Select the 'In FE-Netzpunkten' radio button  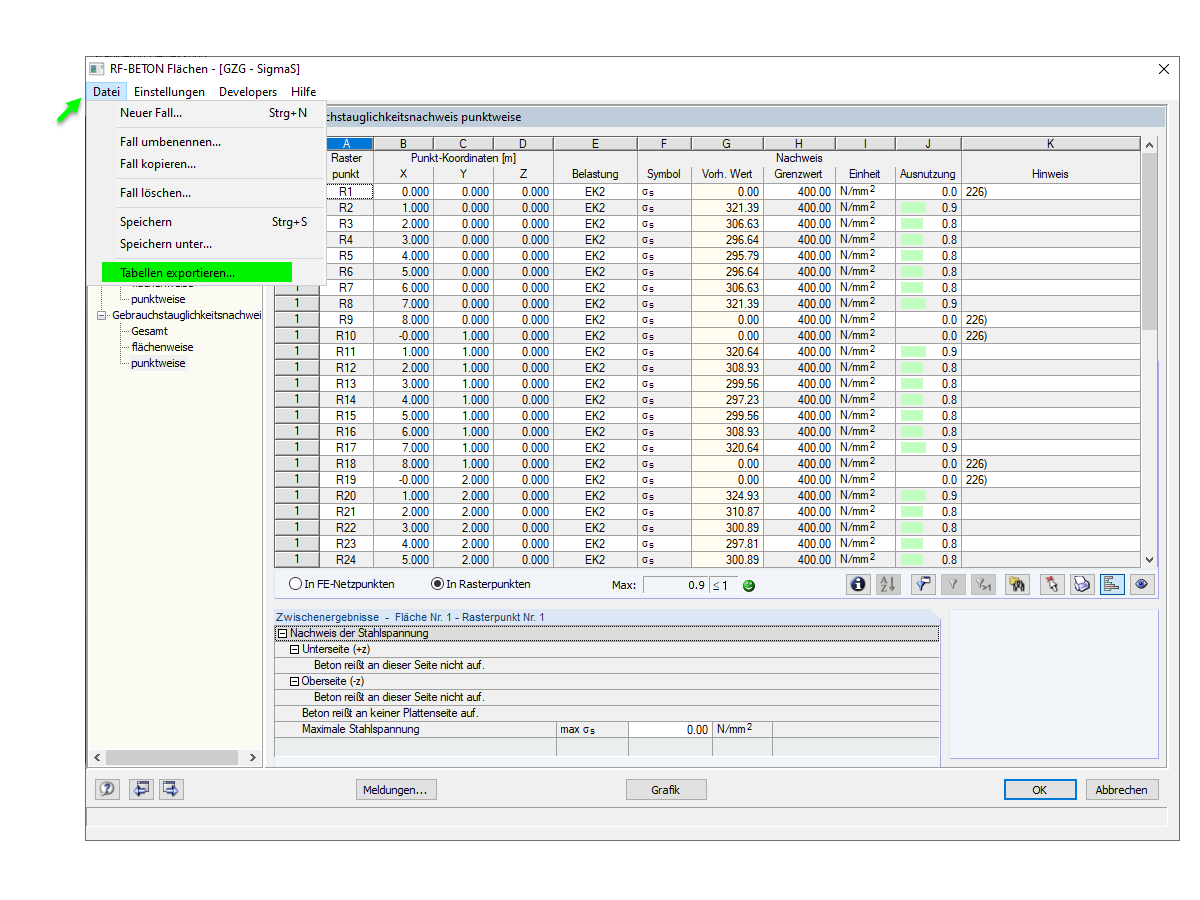pos(295,584)
